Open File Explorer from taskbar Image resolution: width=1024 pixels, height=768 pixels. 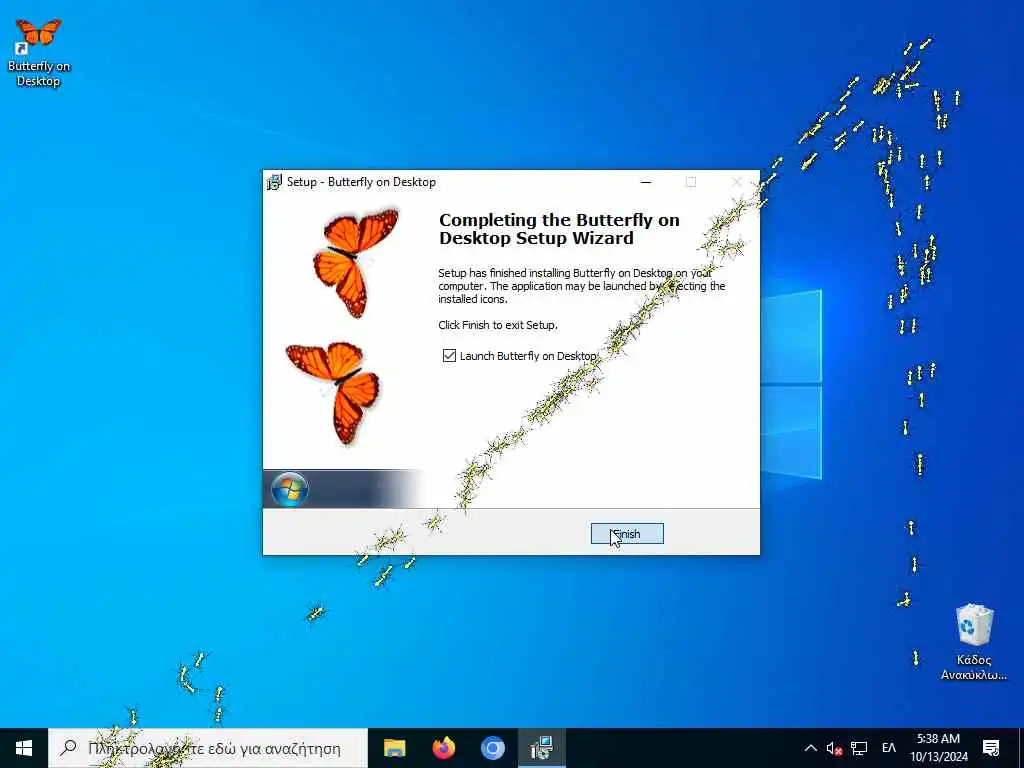click(x=394, y=748)
